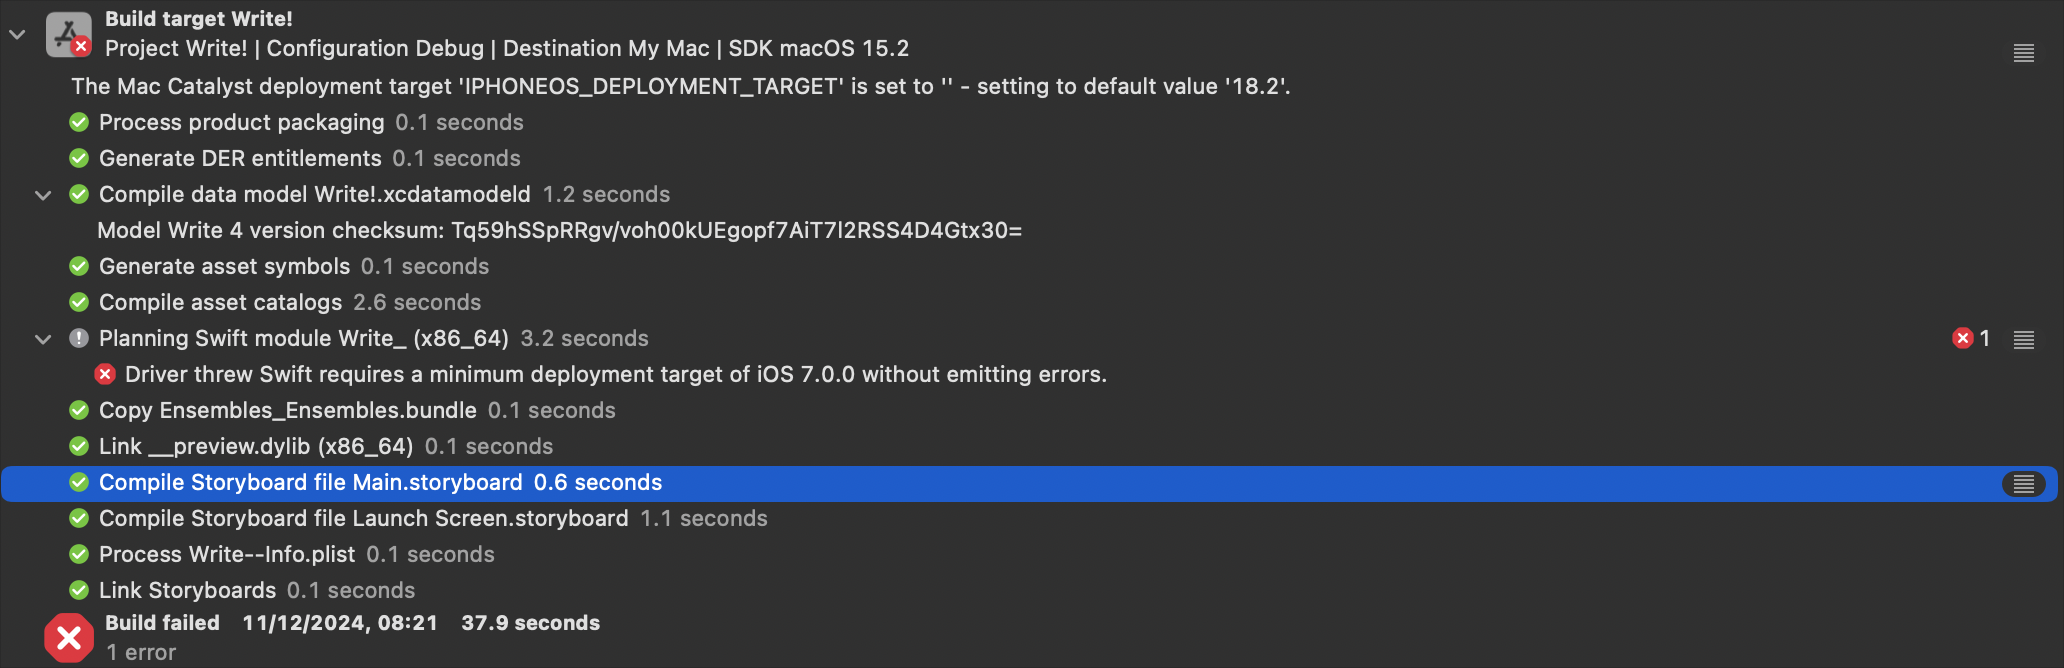Open transcript lines icon for Build target header

2023,53
